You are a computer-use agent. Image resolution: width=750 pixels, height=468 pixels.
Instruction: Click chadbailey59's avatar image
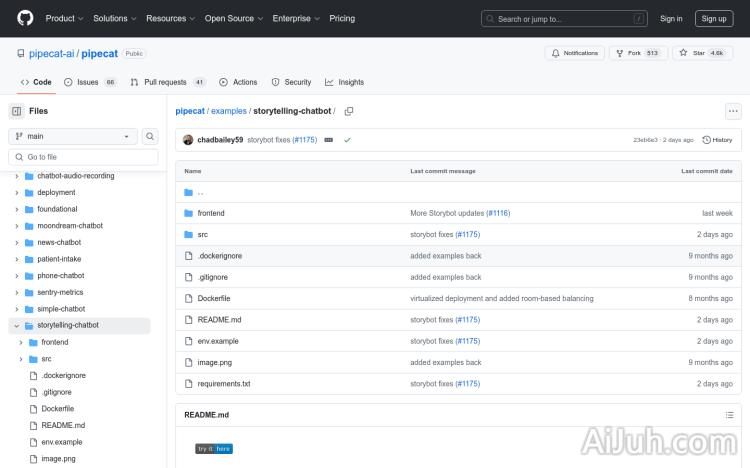pyautogui.click(x=188, y=140)
